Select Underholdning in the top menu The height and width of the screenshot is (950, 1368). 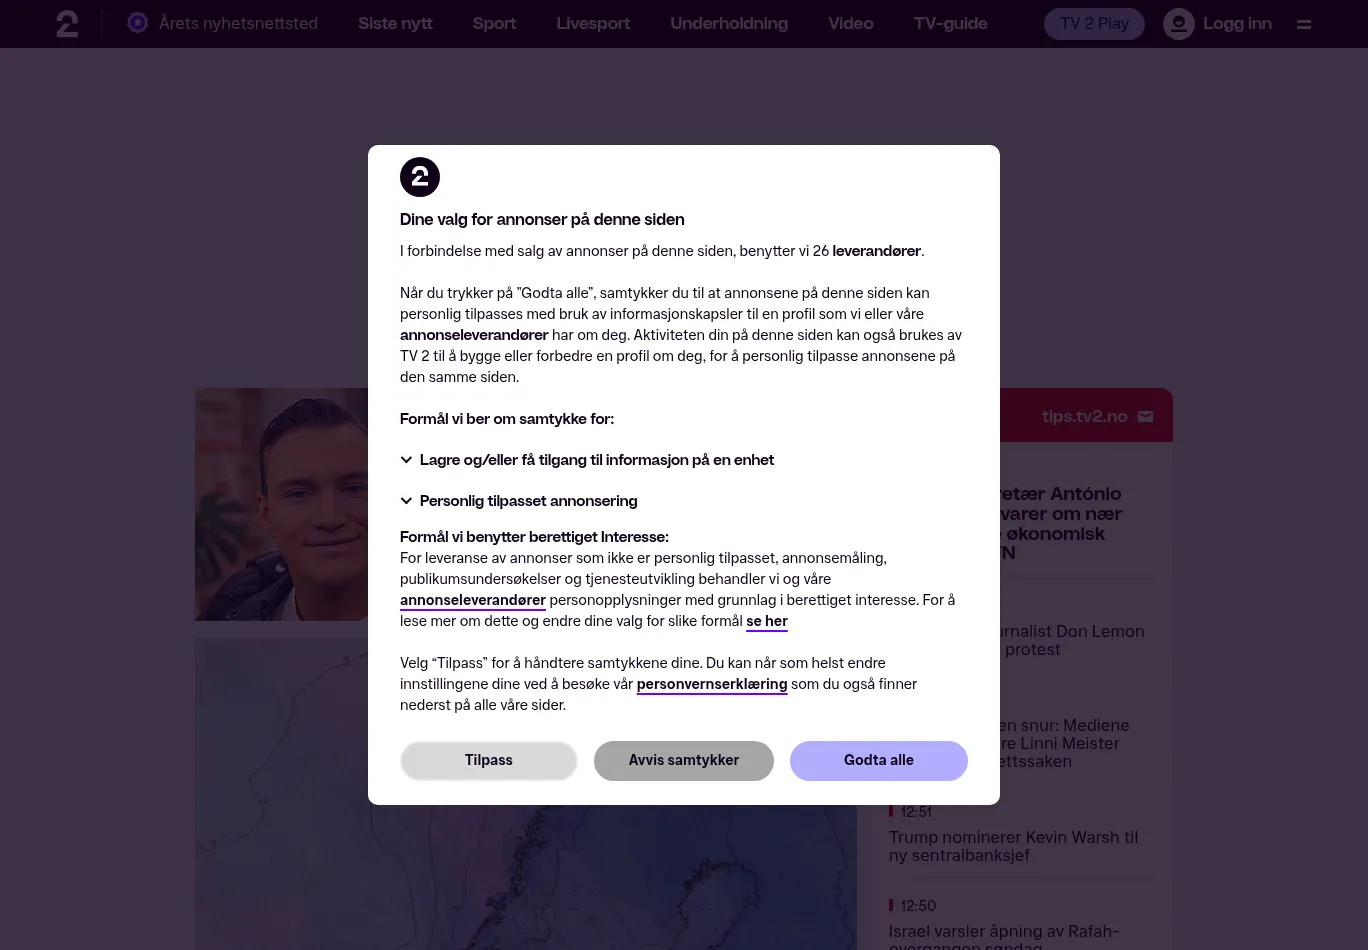(729, 23)
